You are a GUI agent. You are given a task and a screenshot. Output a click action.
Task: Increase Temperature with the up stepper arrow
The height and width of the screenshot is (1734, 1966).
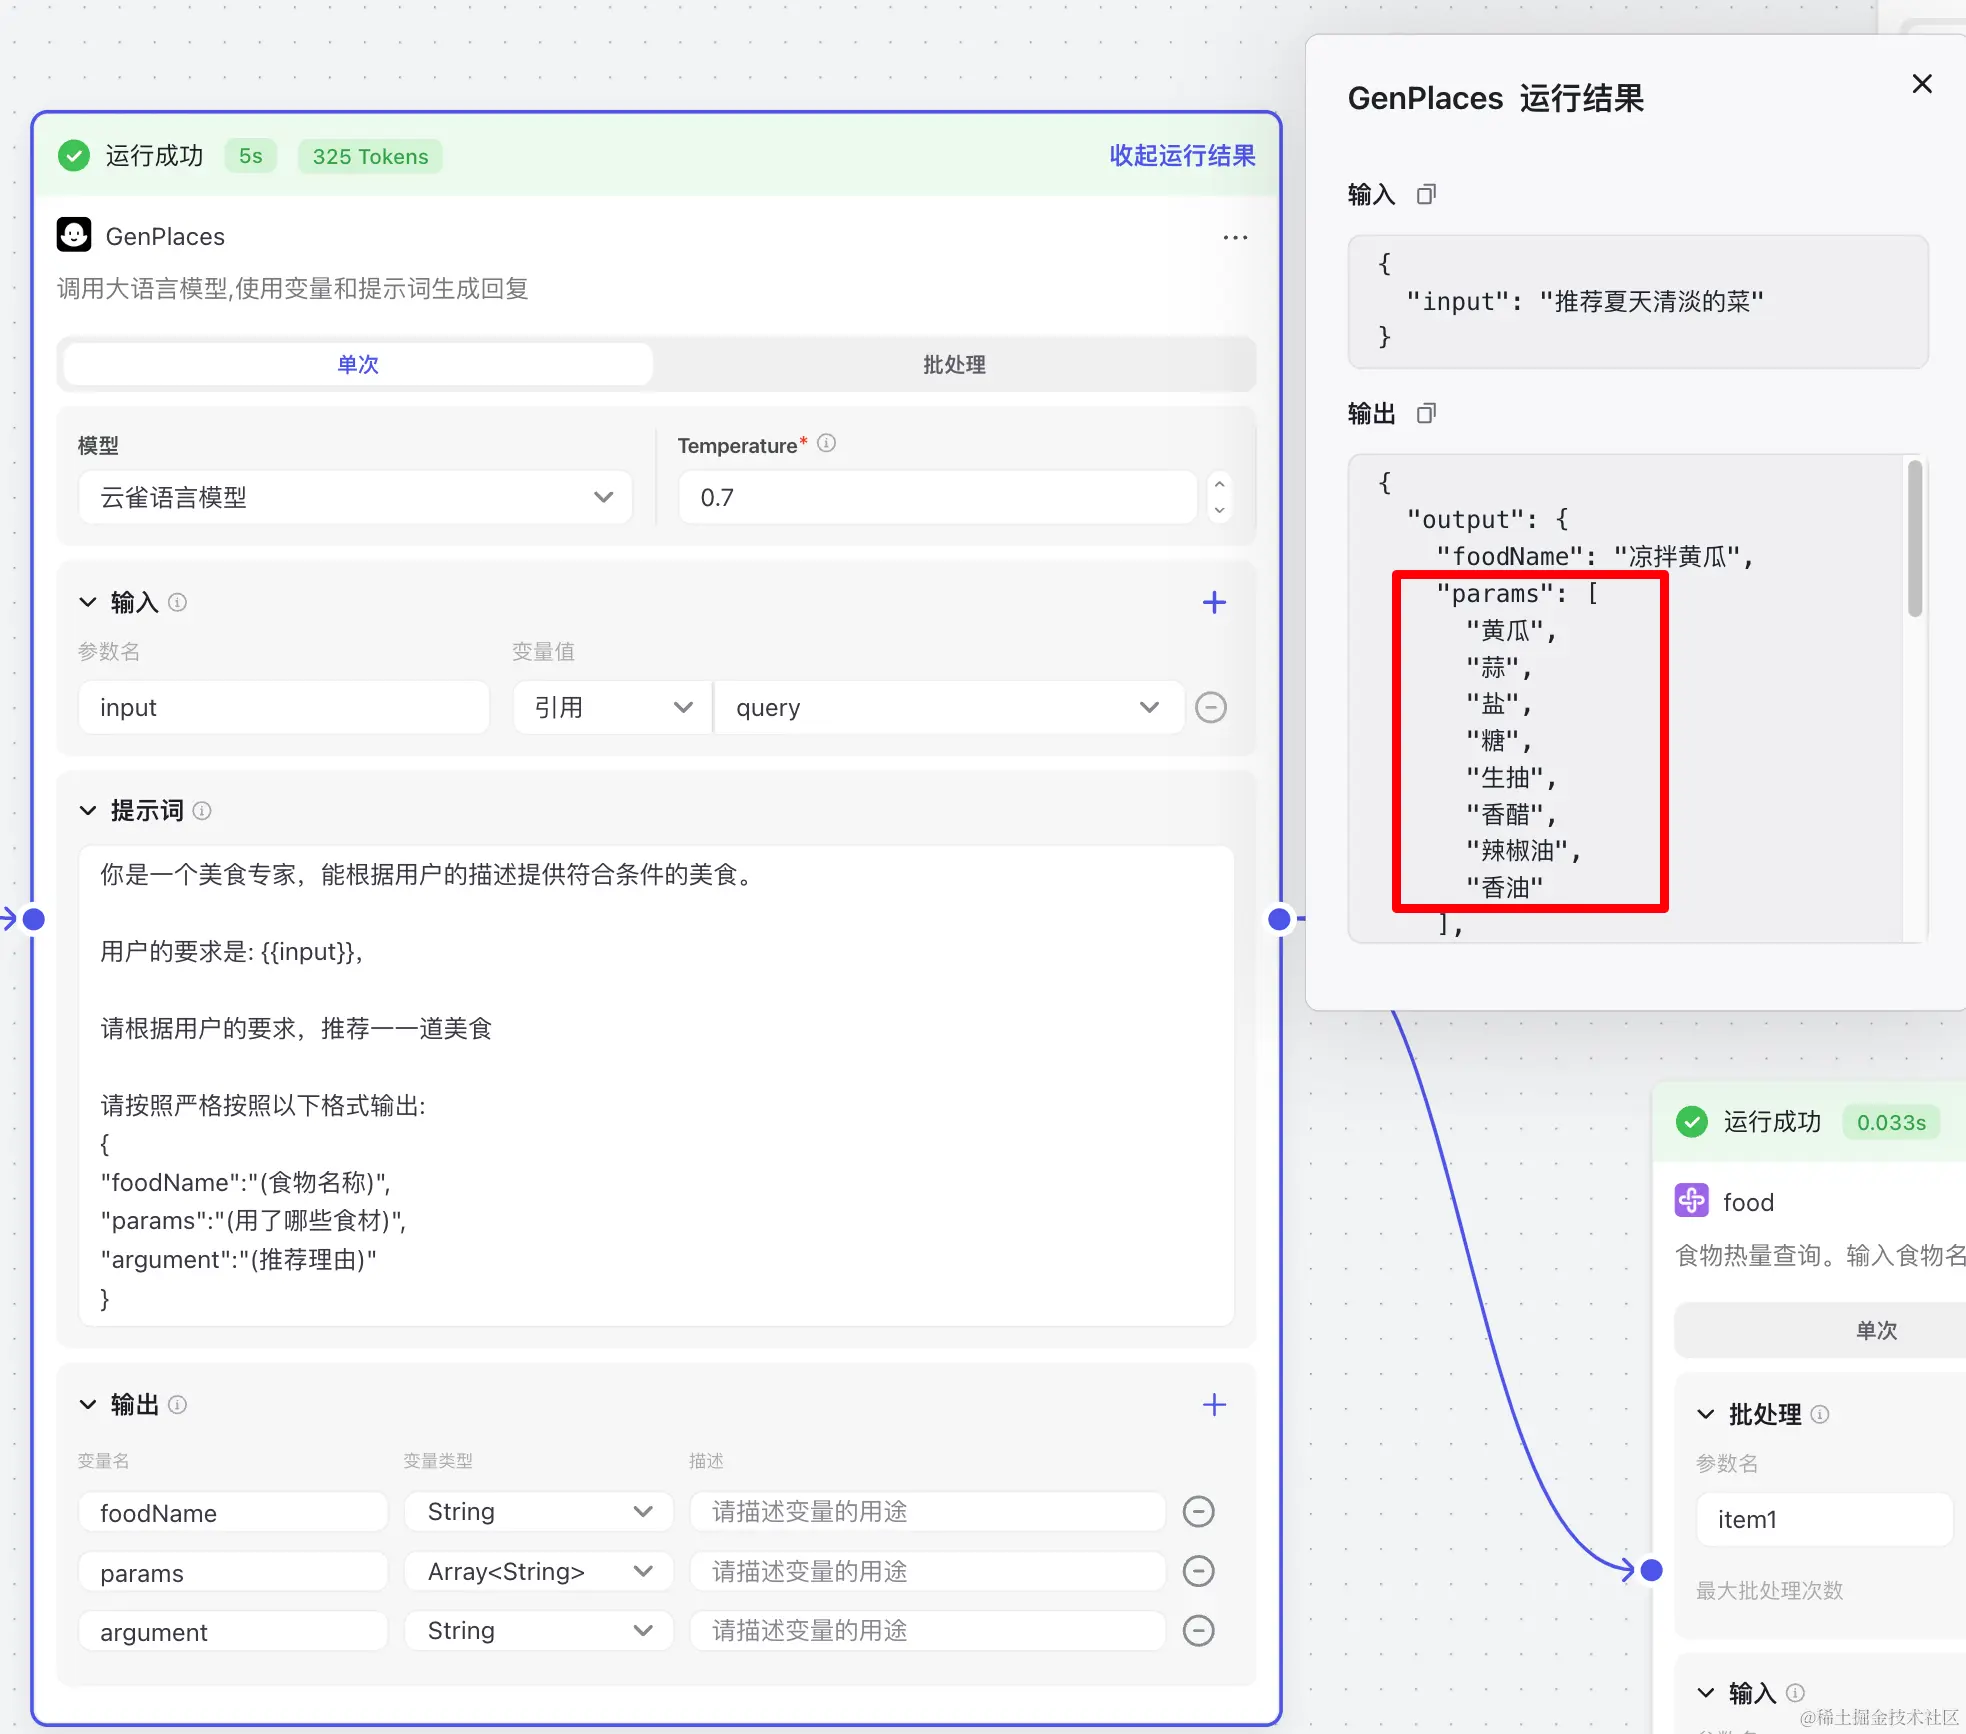pyautogui.click(x=1219, y=485)
